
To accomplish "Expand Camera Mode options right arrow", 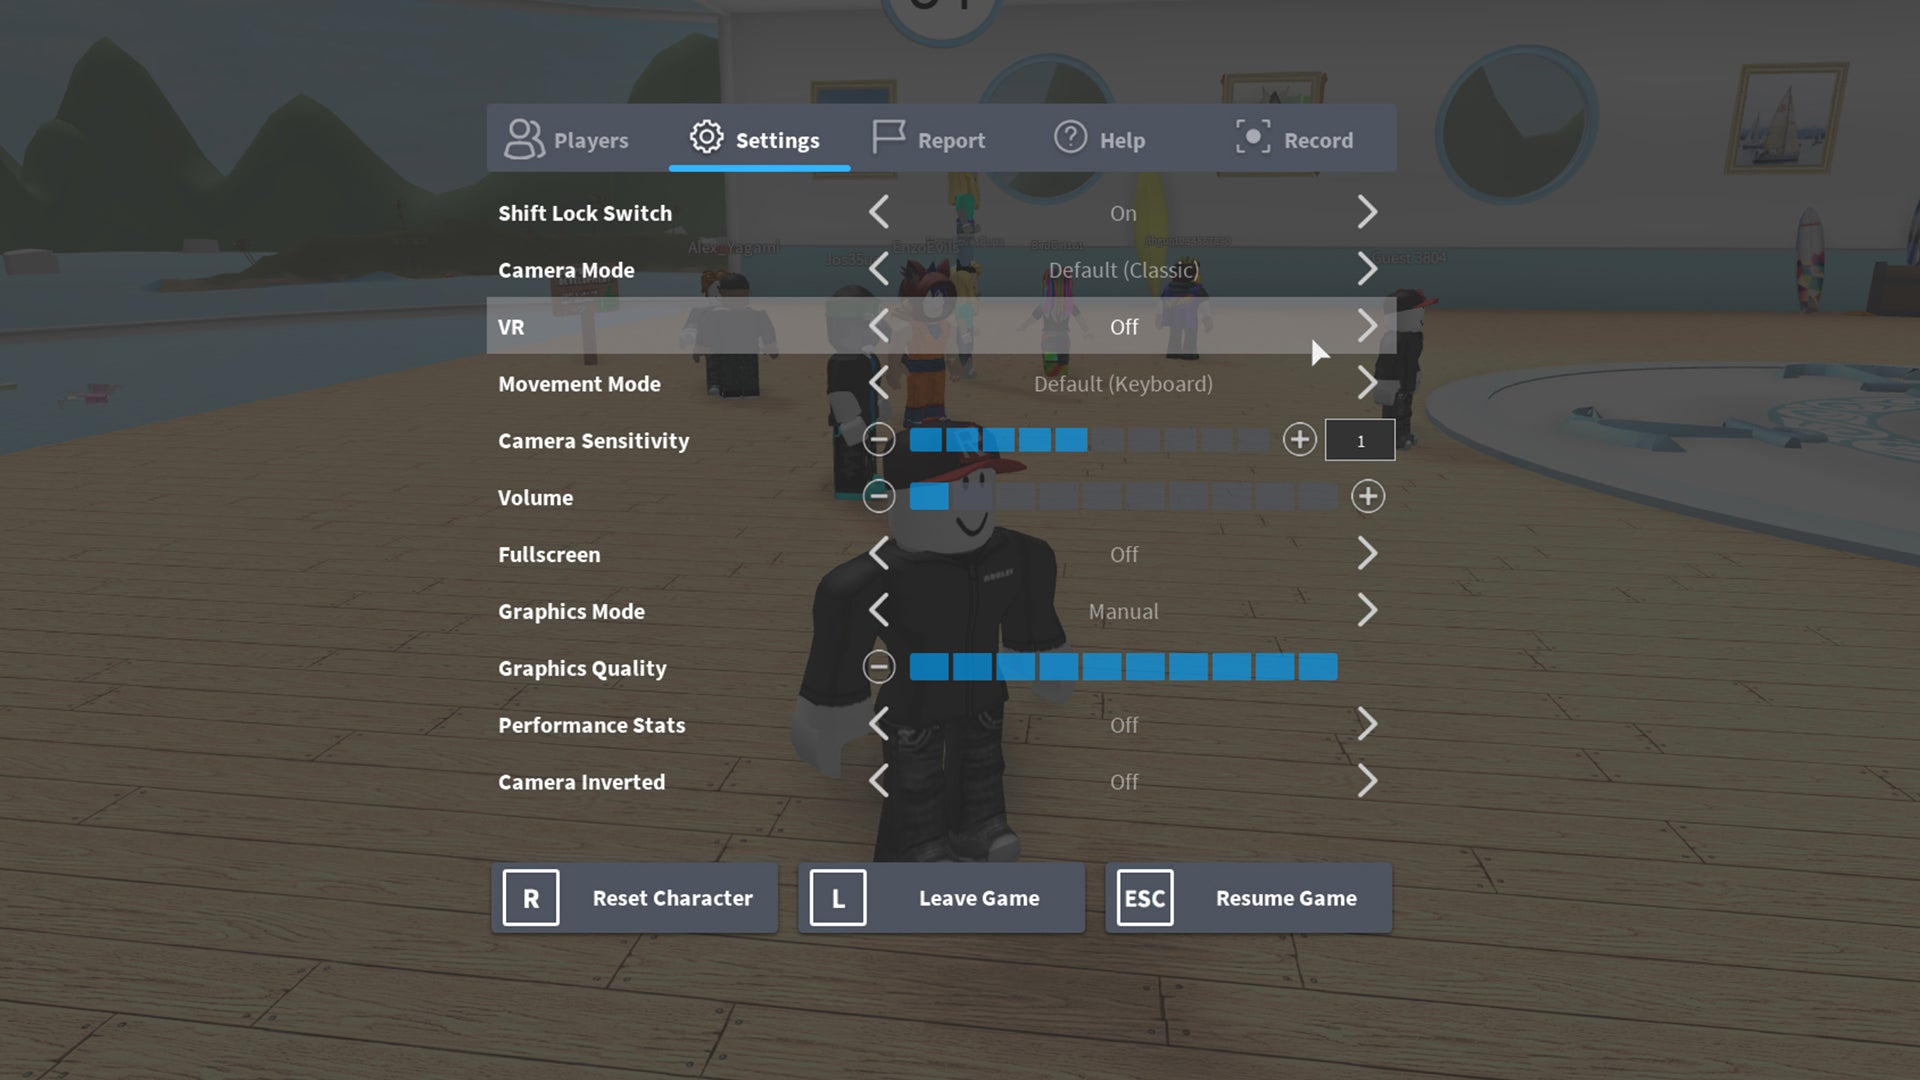I will click(1367, 269).
